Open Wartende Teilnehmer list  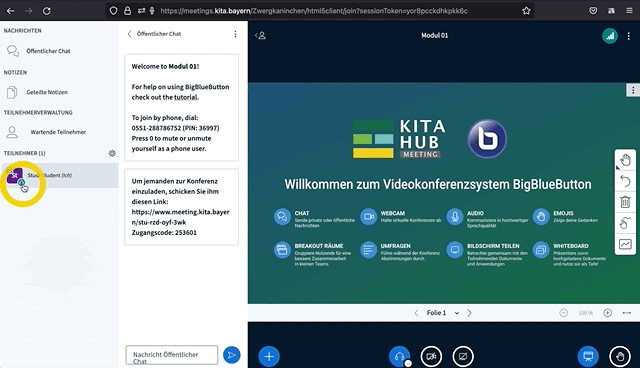[x=59, y=132]
